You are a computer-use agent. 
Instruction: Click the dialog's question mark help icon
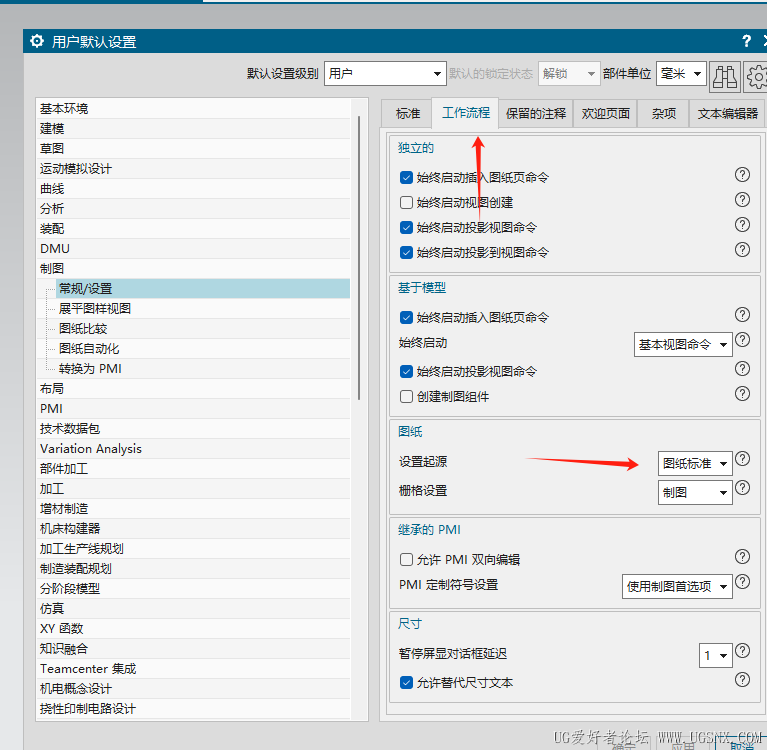click(746, 41)
